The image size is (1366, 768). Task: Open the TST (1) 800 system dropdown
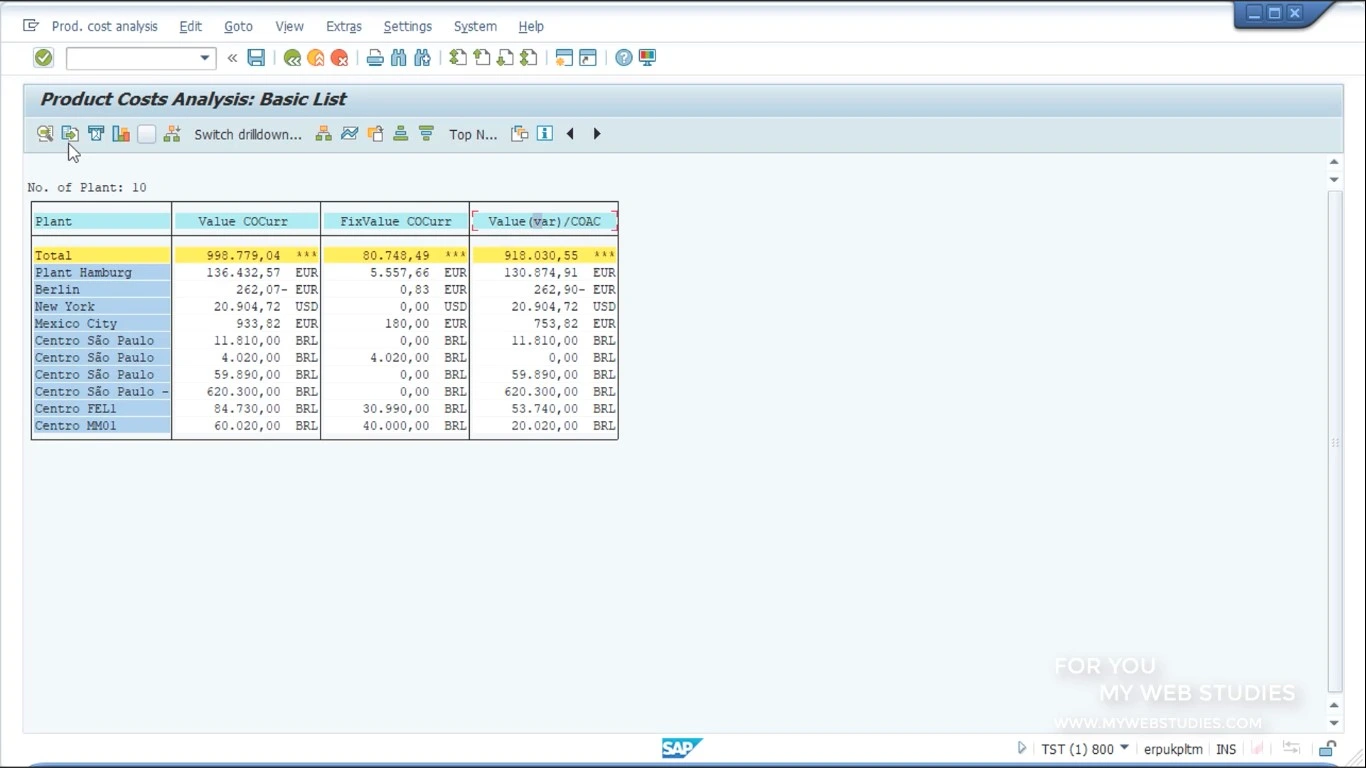(1085, 749)
